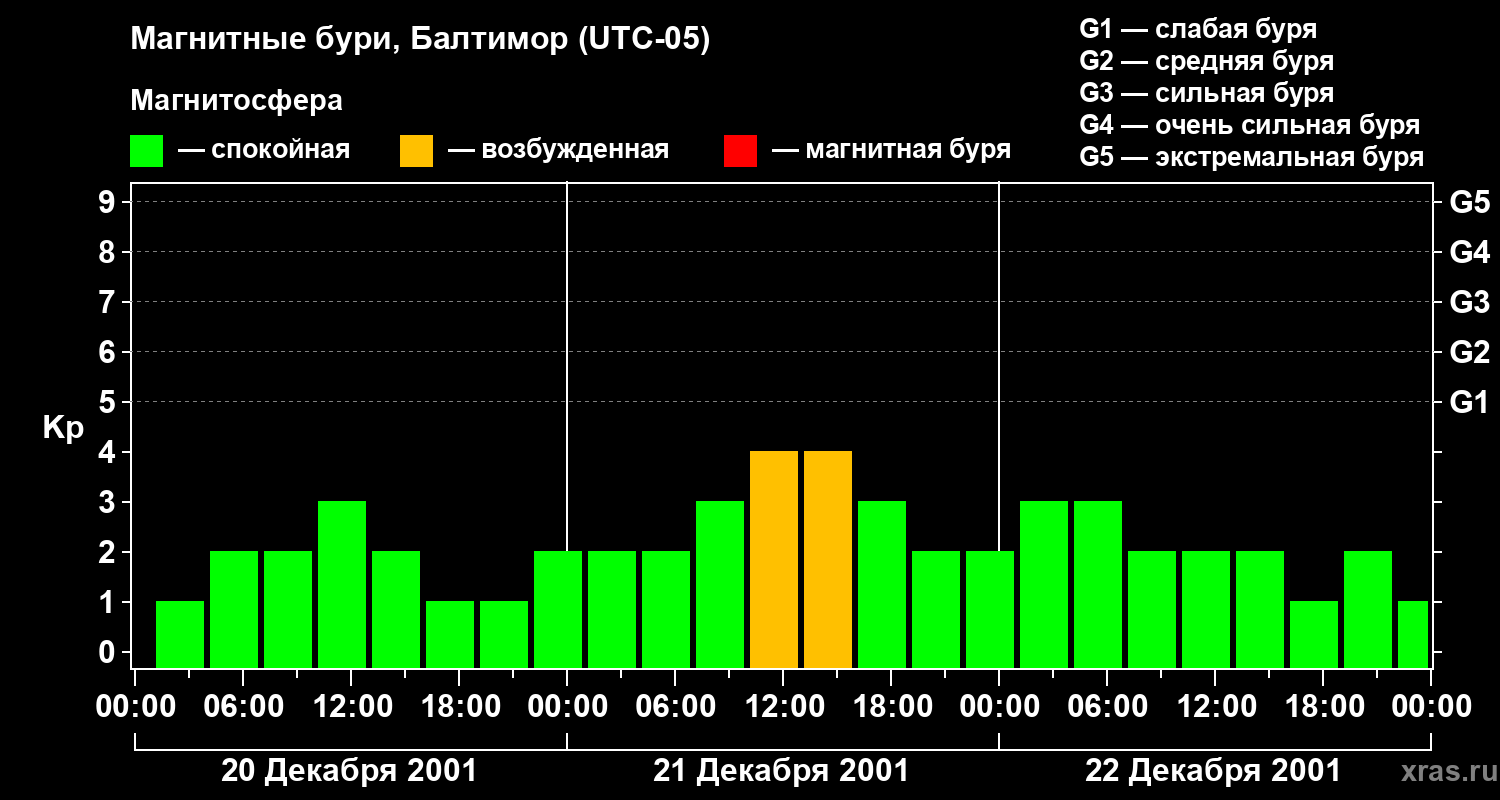Click the 'G3' tick label on right axis
Screen dimensions: 1500x800
tap(1470, 302)
